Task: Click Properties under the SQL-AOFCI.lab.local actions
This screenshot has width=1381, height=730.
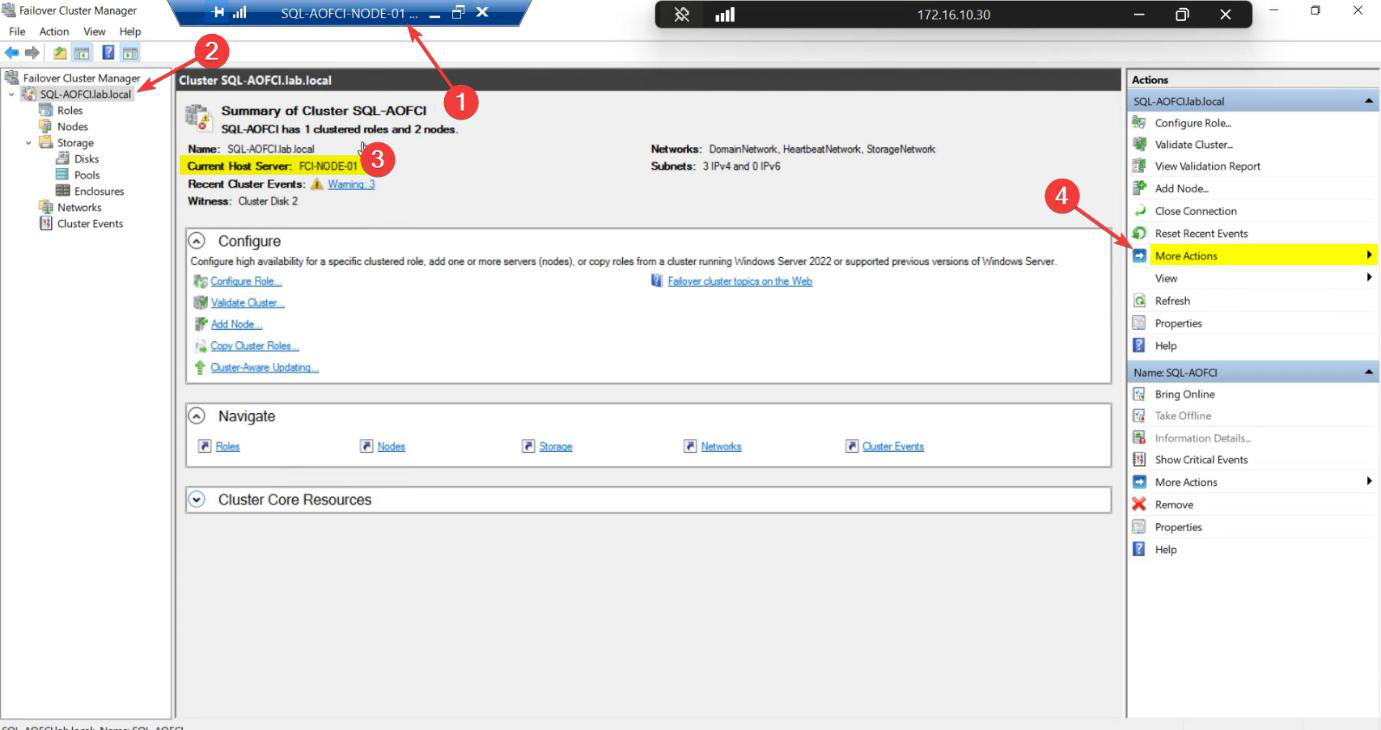Action: coord(1178,323)
